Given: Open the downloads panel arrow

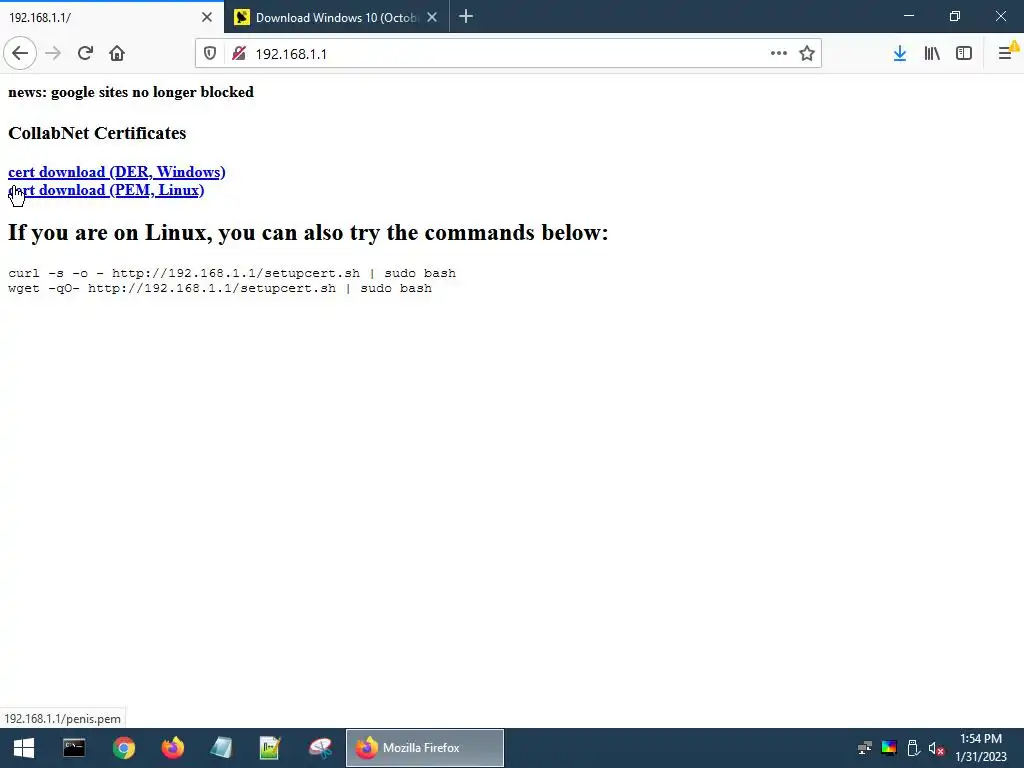Looking at the screenshot, I should point(900,54).
